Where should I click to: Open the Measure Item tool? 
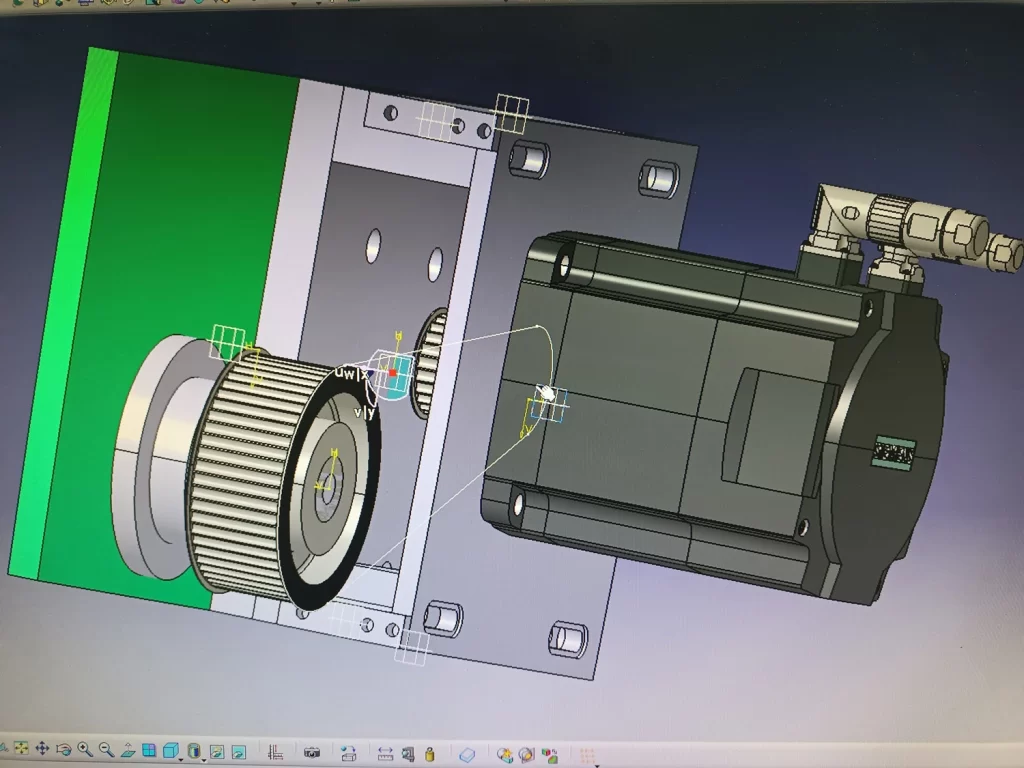pos(407,752)
